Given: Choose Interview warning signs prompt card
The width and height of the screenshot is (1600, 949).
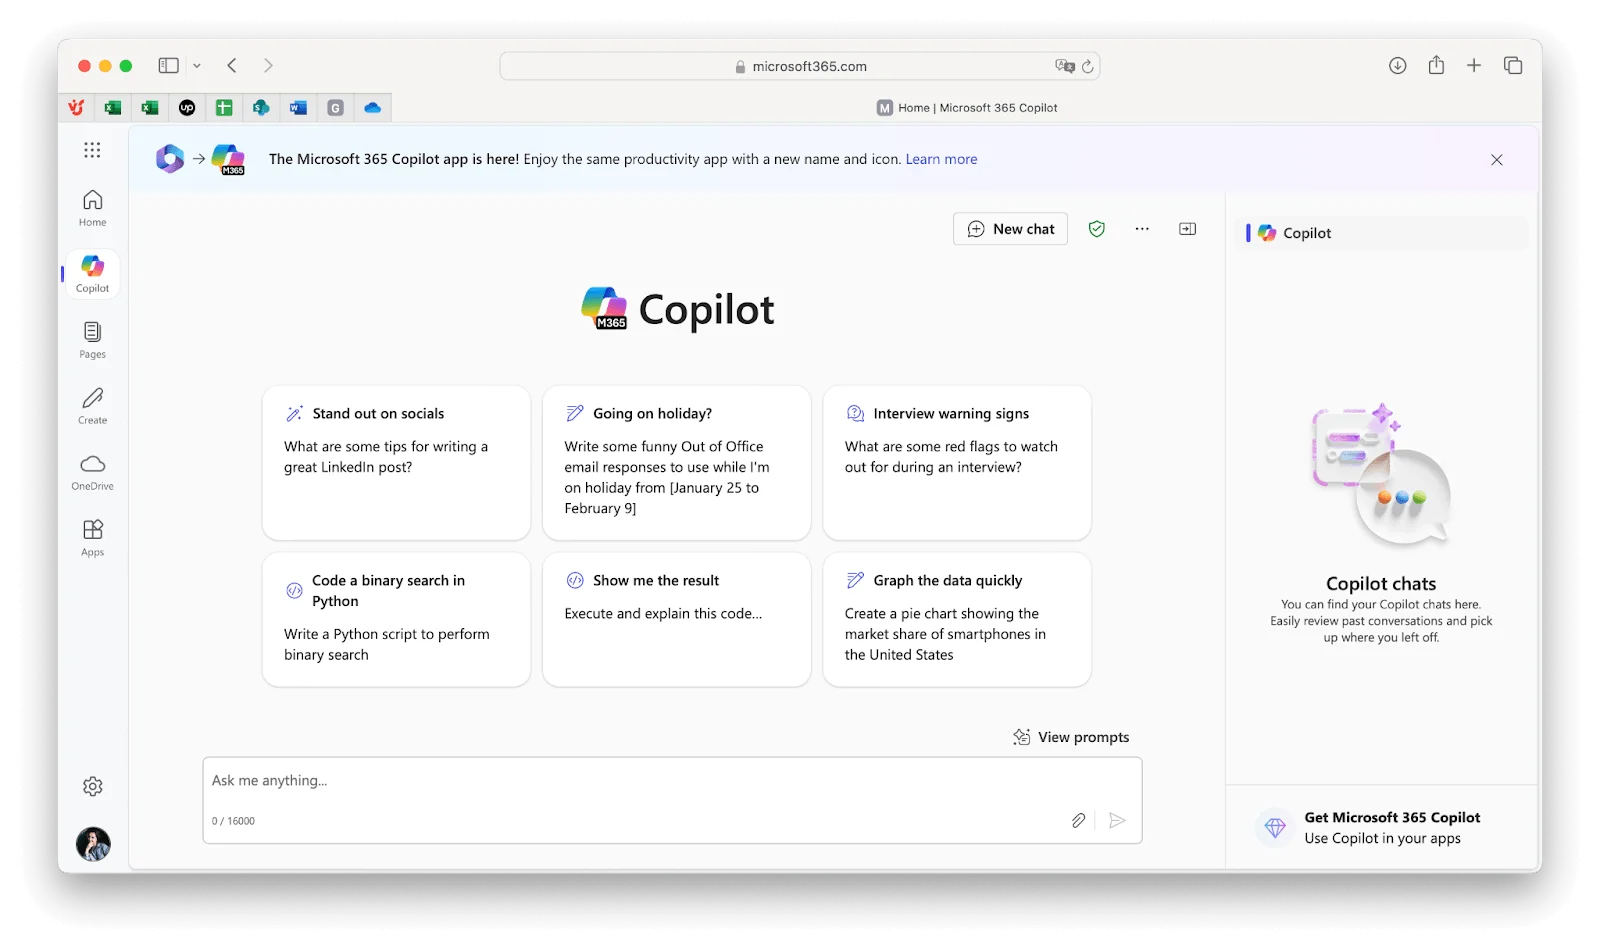Looking at the screenshot, I should click(x=957, y=463).
